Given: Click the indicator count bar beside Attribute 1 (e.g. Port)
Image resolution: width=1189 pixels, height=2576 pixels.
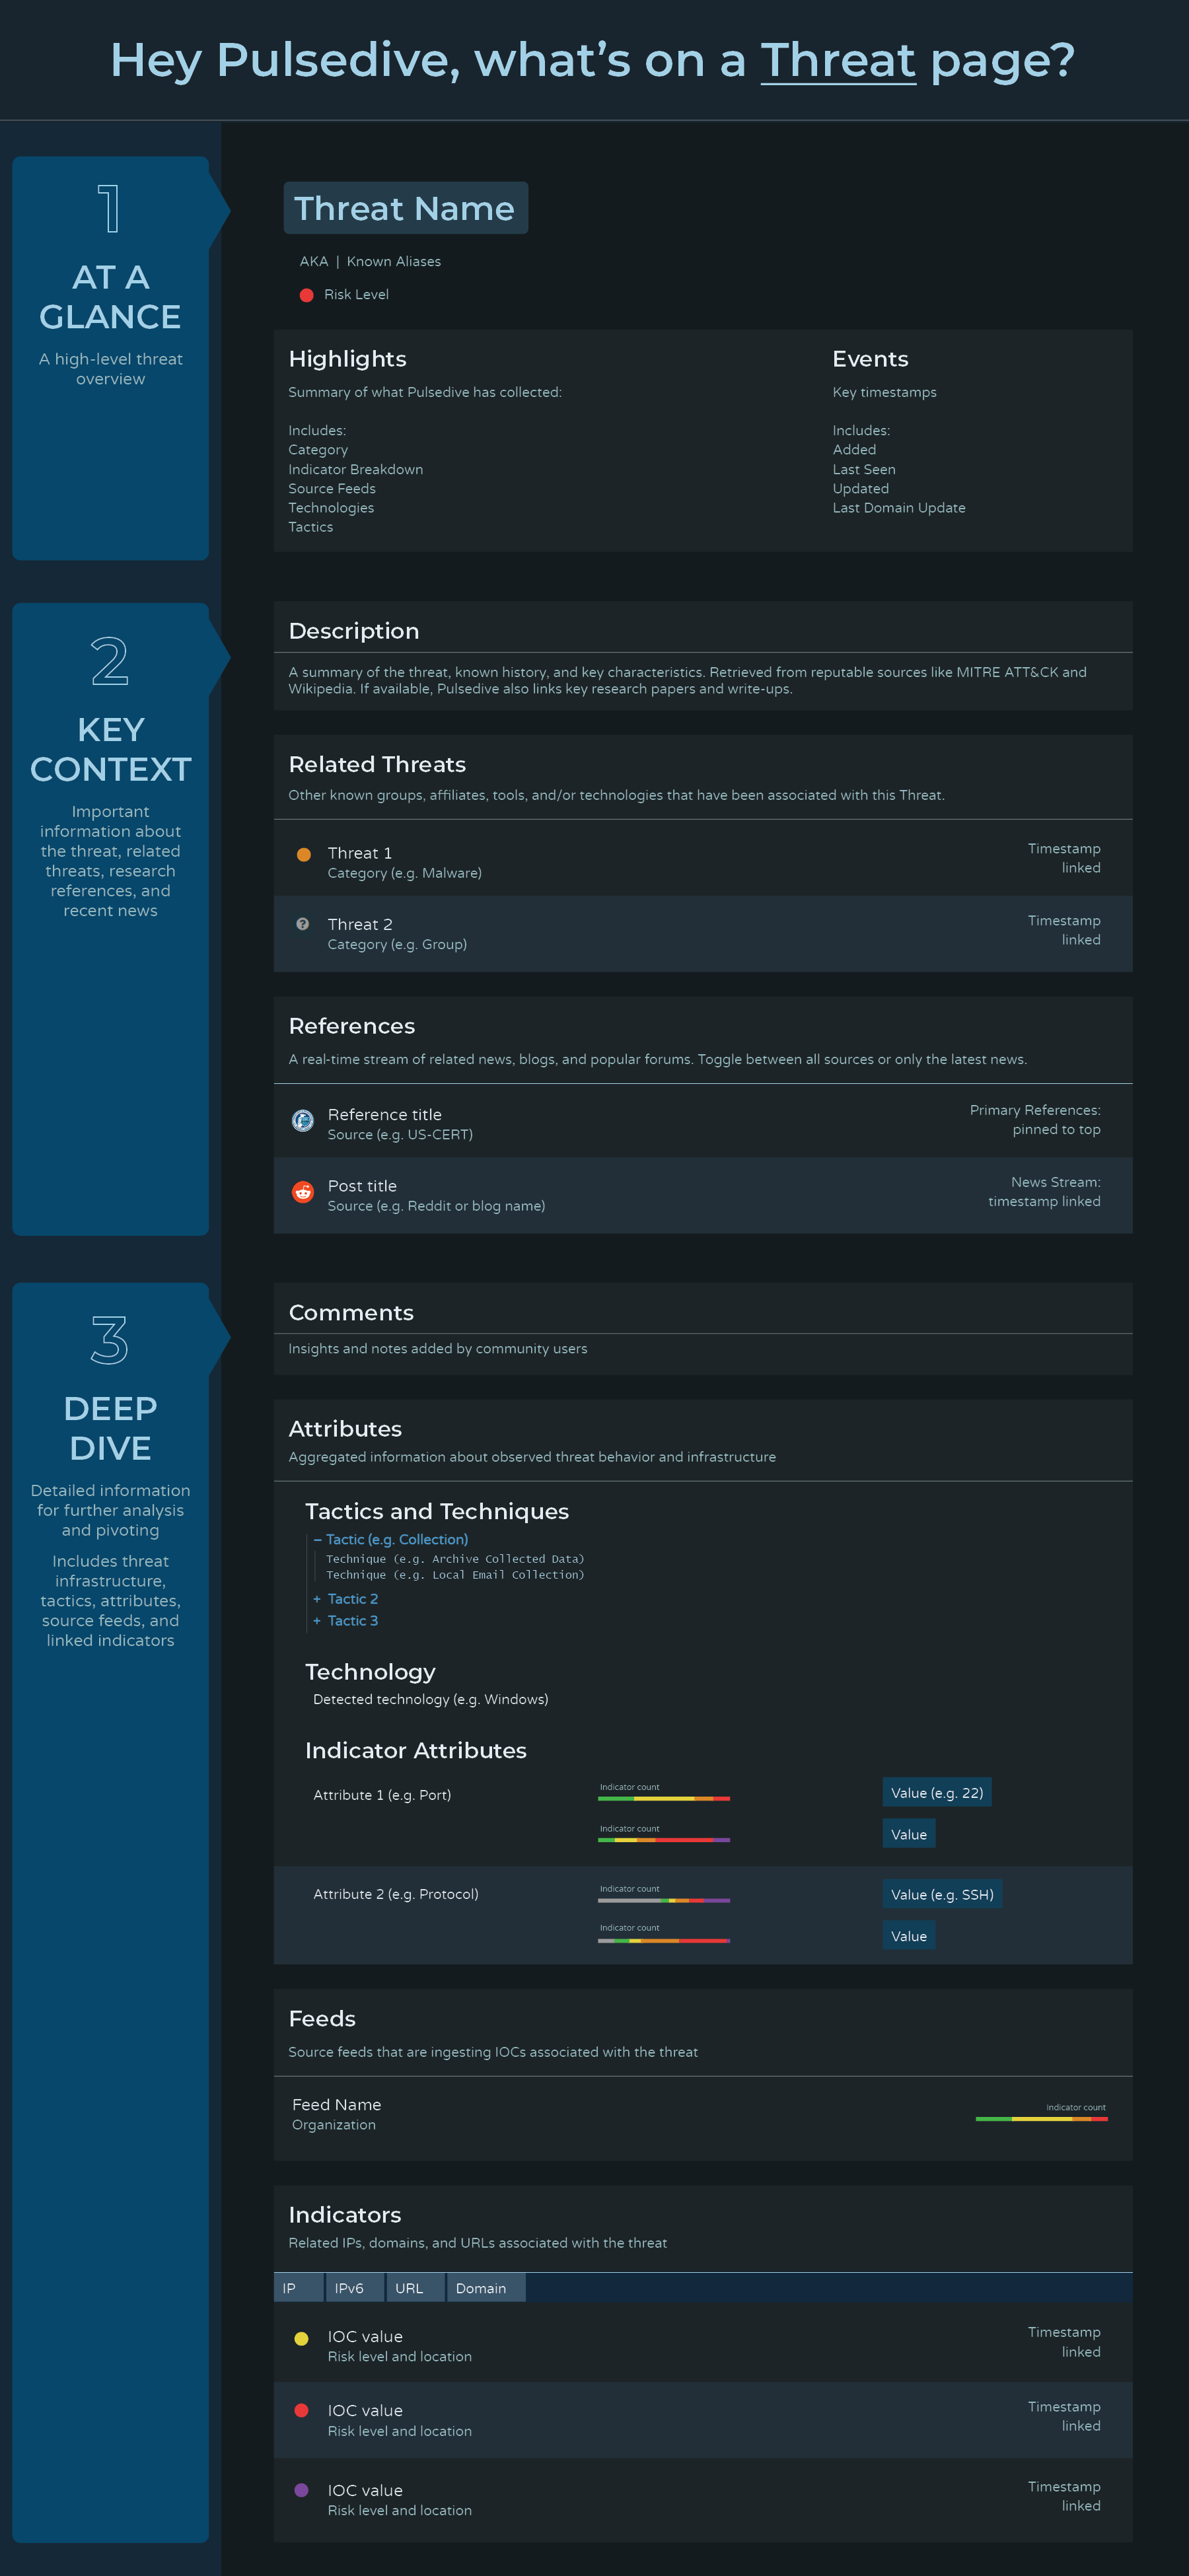Looking at the screenshot, I should click(x=664, y=1799).
